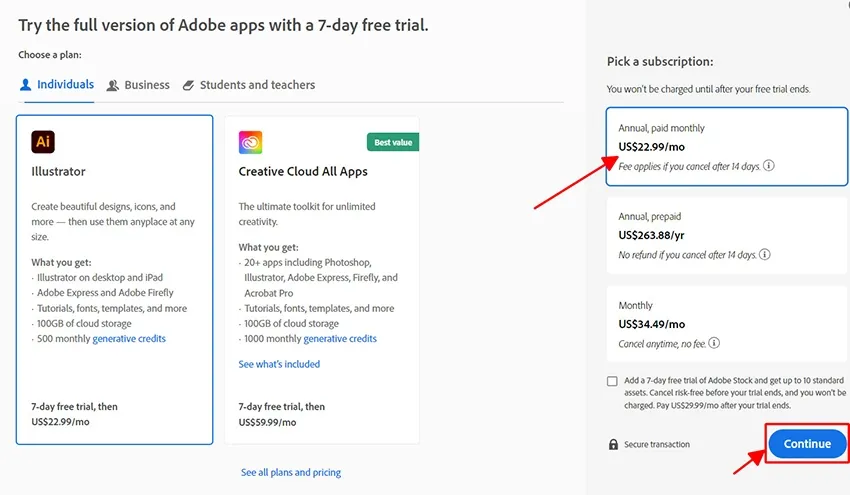
Task: Pick the Monthly US$34.49/mo subscription
Action: (726, 324)
